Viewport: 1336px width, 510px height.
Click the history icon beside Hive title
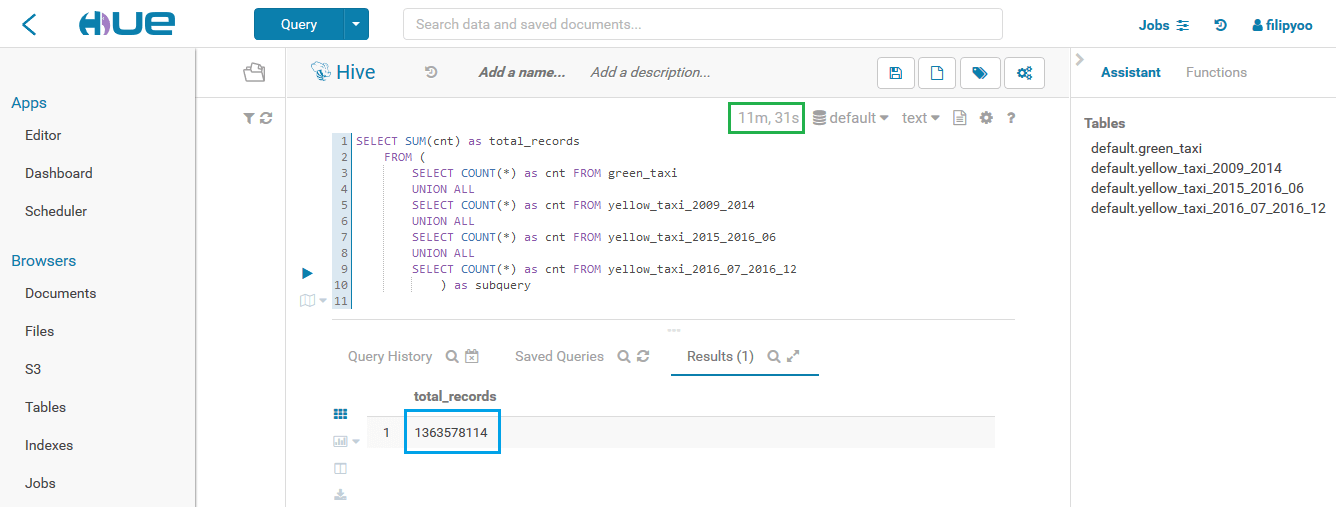click(431, 72)
